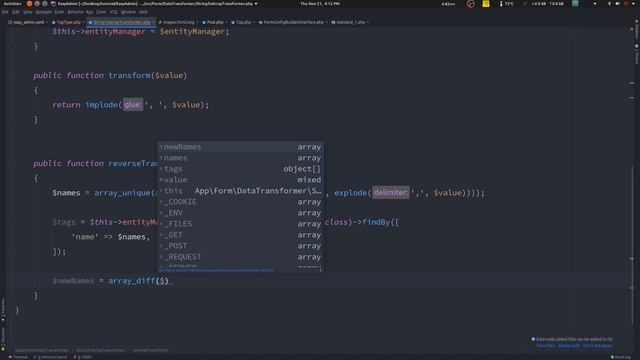This screenshot has height=360, width=640.
Task: Open the Event Log
Action: [620, 357]
